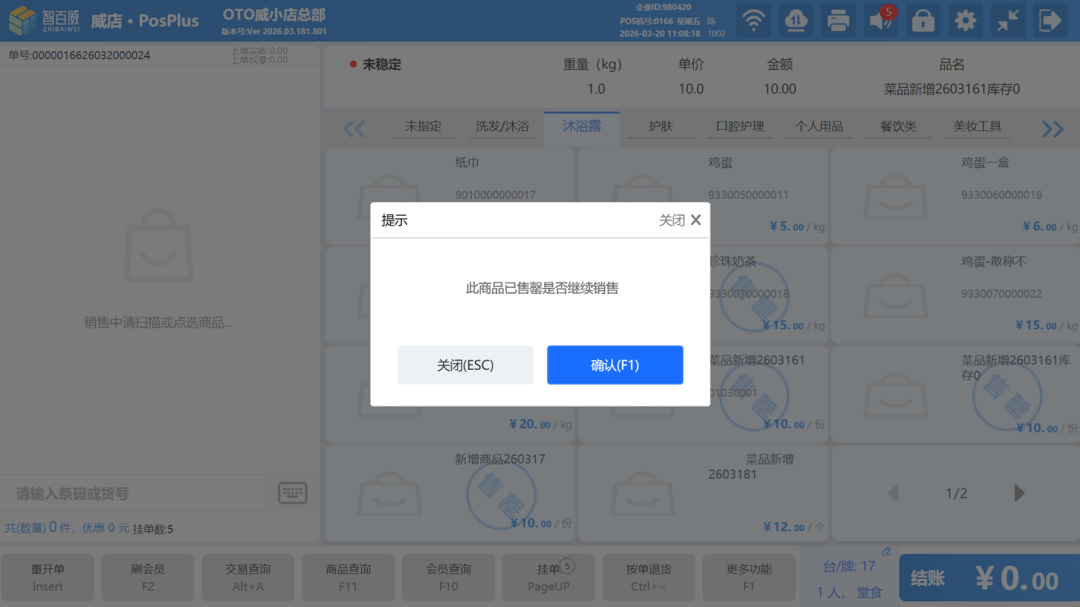Close the prompt dialog with X
Image resolution: width=1080 pixels, height=607 pixels.
point(696,220)
